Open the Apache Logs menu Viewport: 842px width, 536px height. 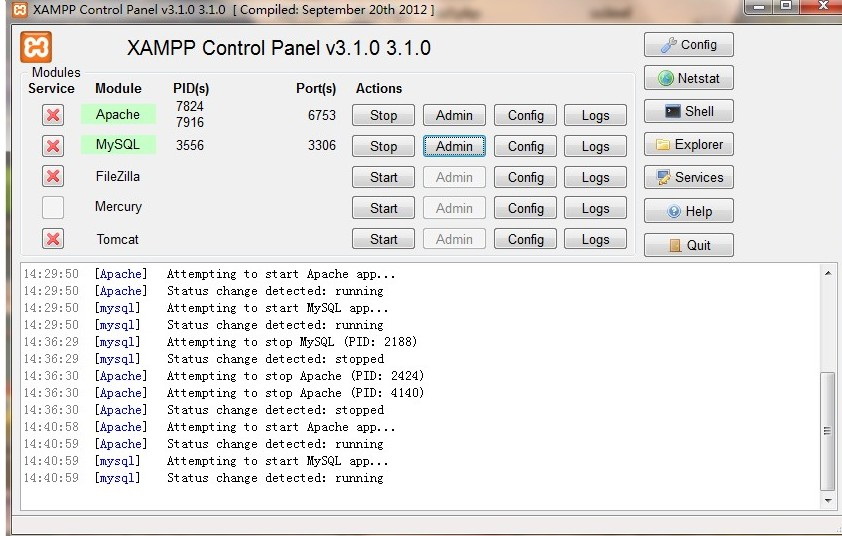[x=596, y=115]
